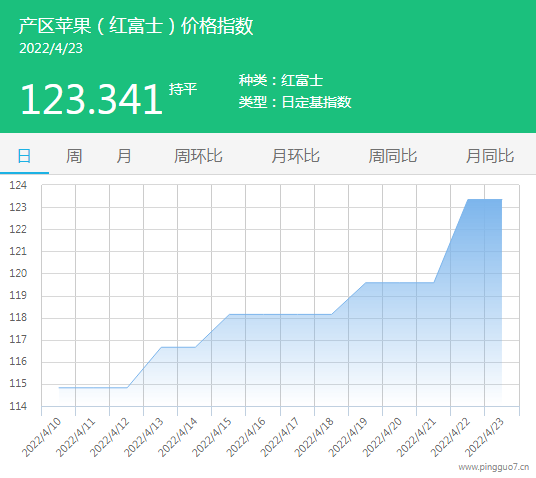This screenshot has width=536, height=478.
Task: Click the 类型：日定基指数 label
Action: [x=295, y=102]
